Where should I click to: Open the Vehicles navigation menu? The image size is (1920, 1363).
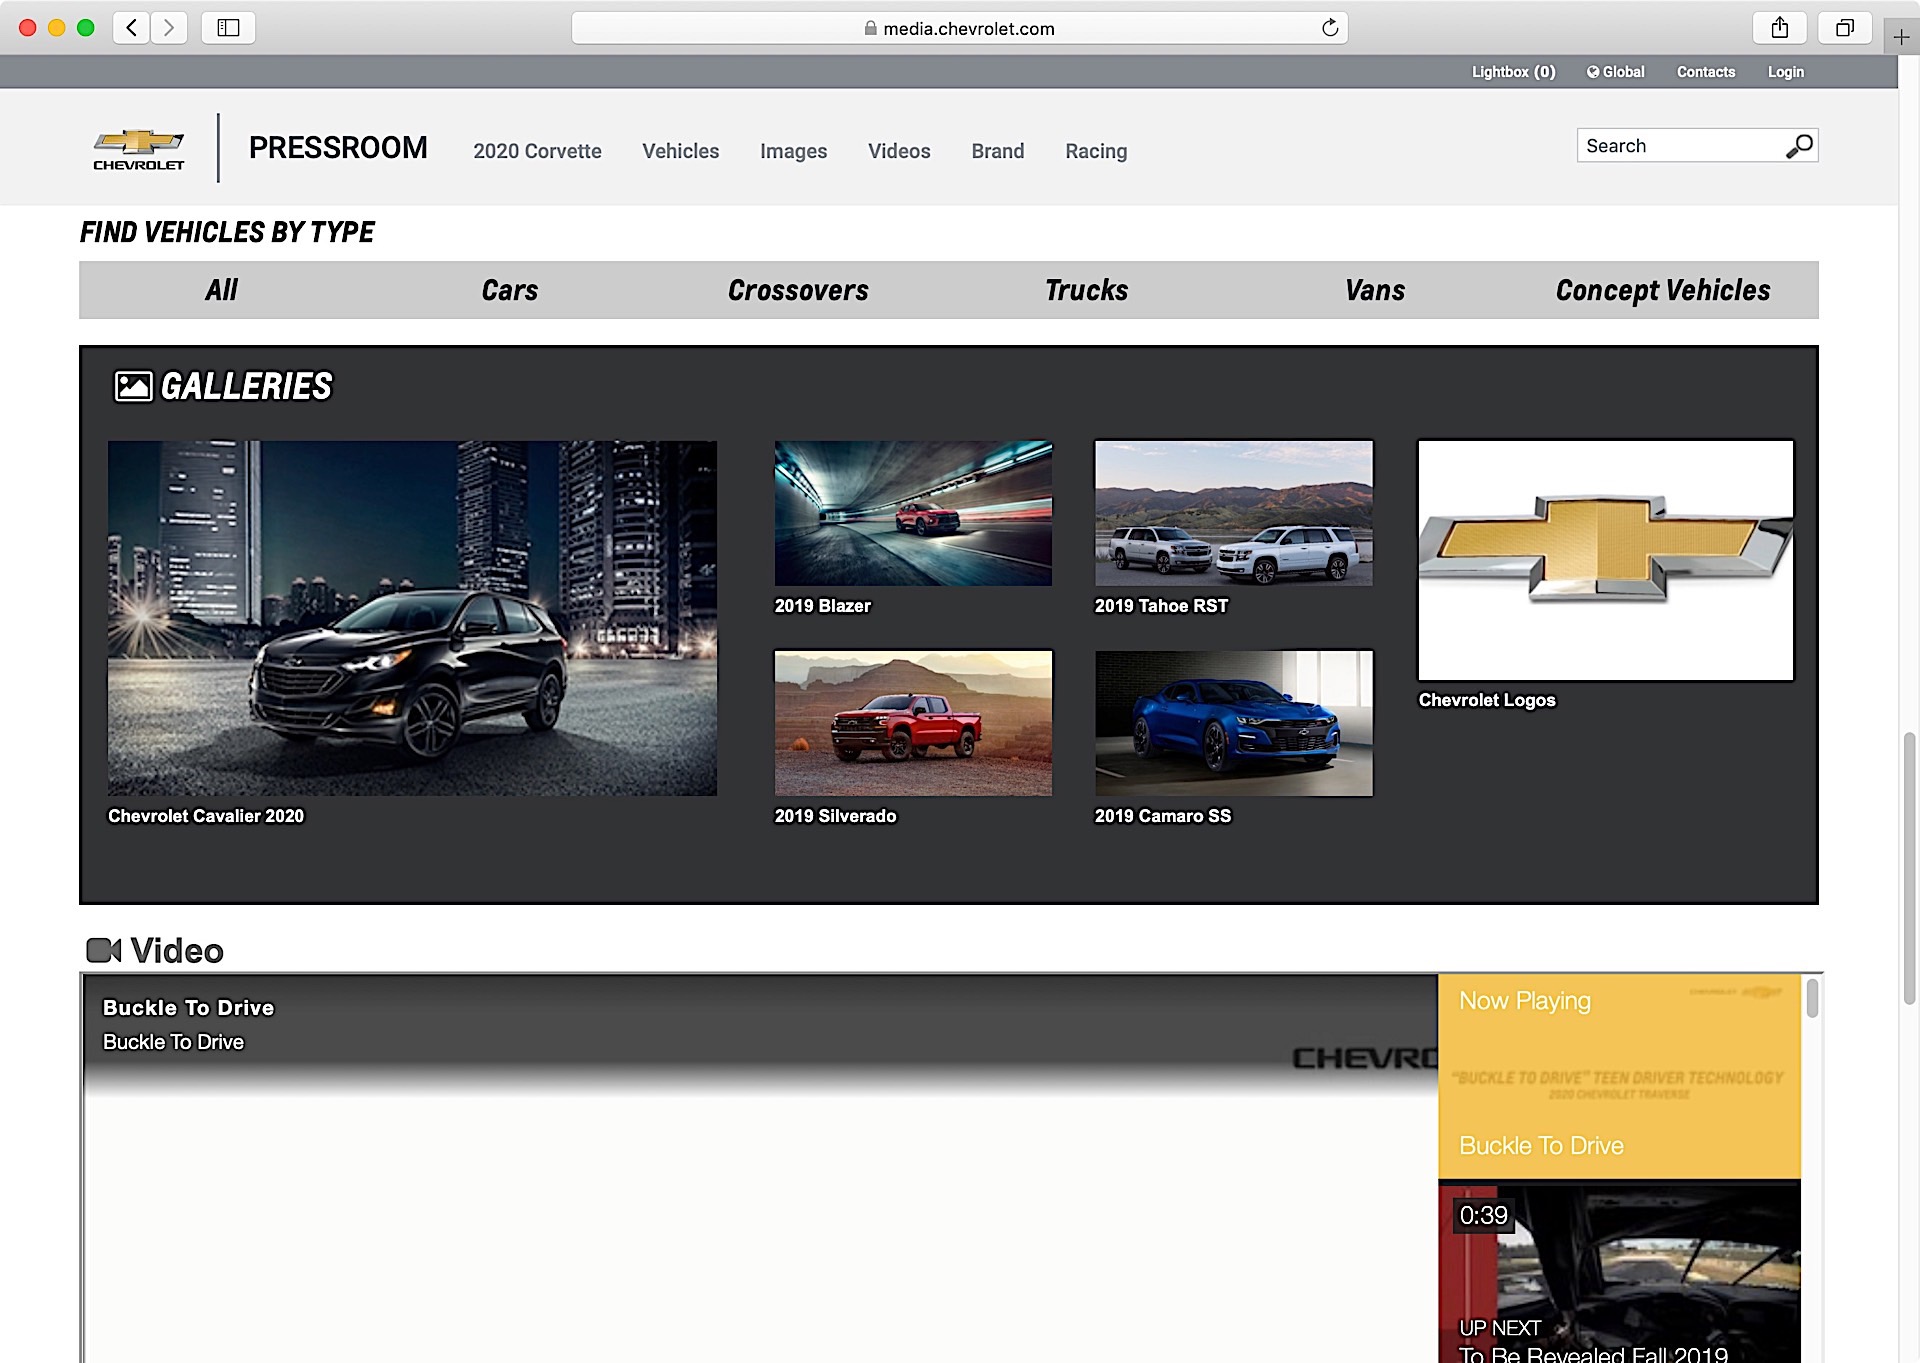680,151
